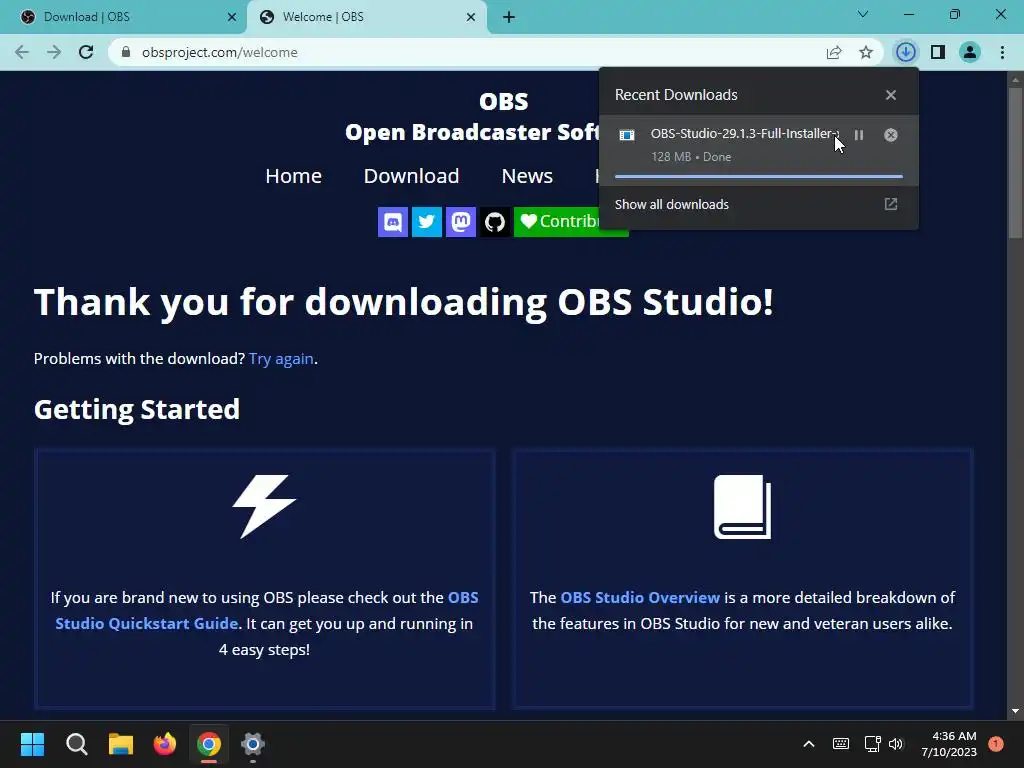Open the OBS Studio Overview link
Screen dimensions: 1024x768
click(640, 598)
